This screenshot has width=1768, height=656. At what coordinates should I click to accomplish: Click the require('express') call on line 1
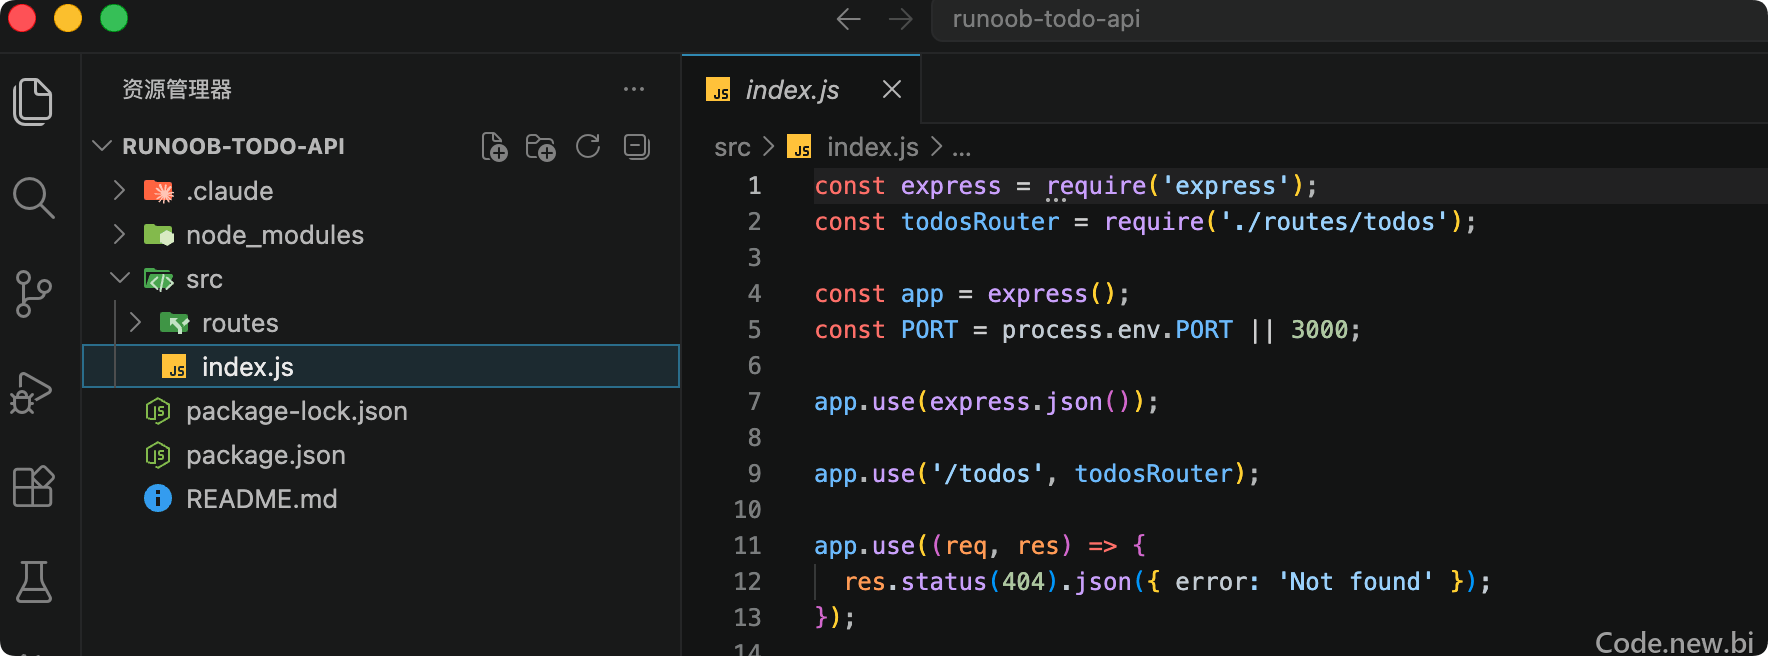(1175, 186)
